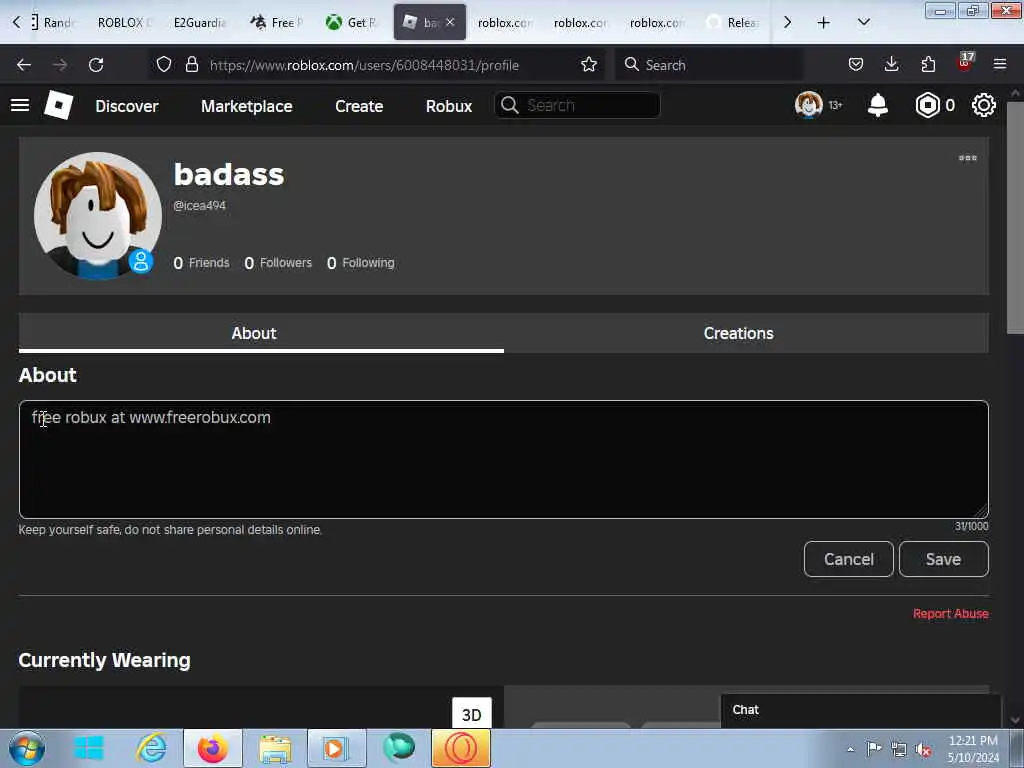The height and width of the screenshot is (768, 1024).
Task: Open a new browser tab
Action: [824, 23]
